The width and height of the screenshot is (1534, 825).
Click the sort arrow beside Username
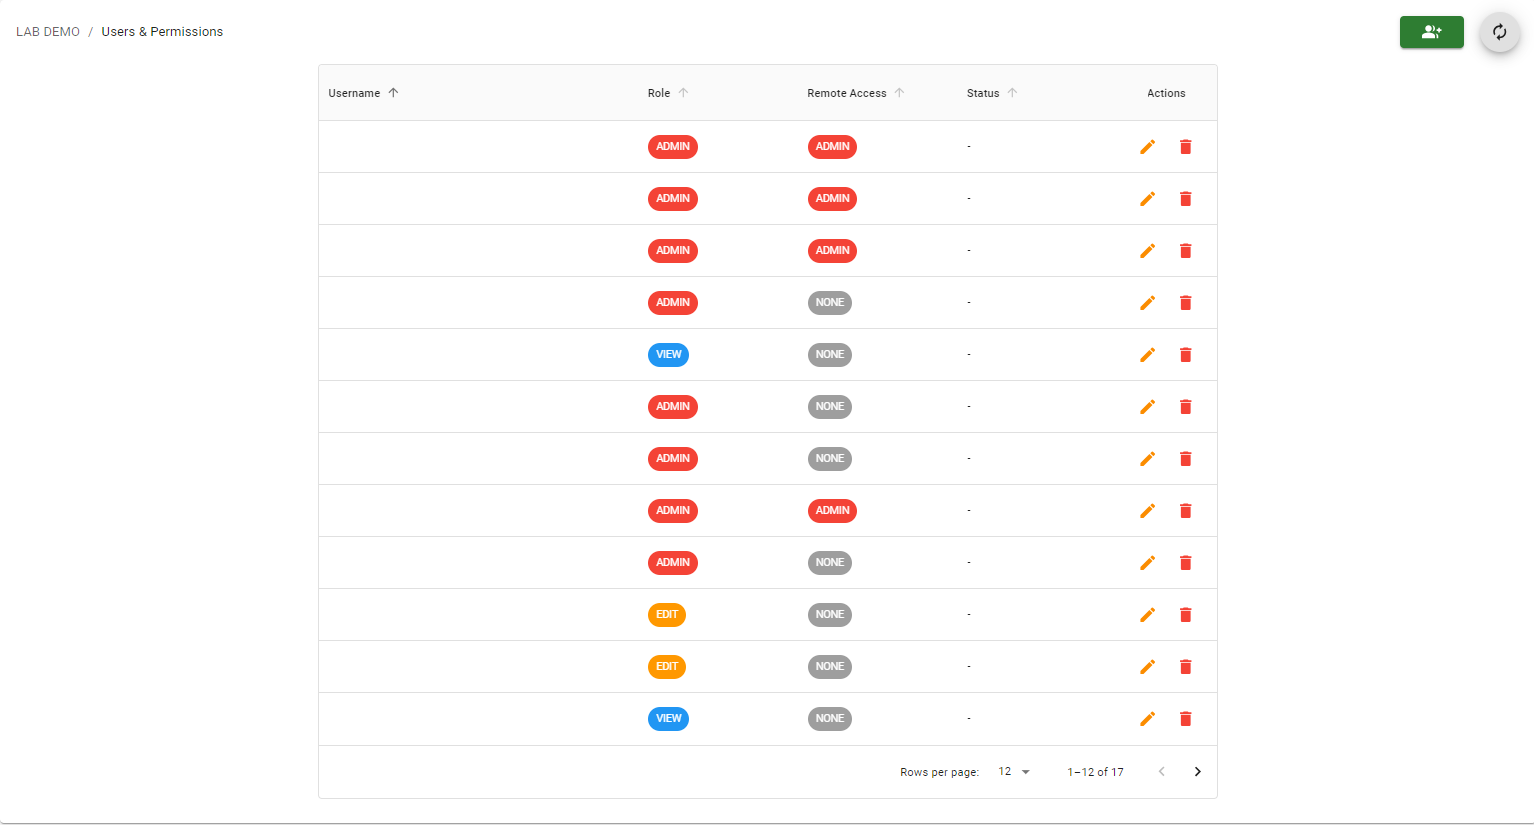point(393,93)
